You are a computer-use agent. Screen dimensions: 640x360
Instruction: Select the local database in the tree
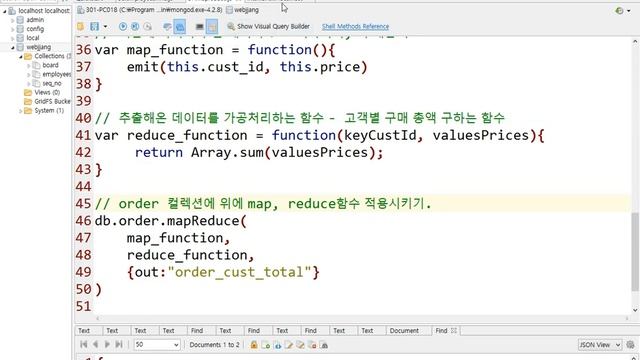(33, 38)
